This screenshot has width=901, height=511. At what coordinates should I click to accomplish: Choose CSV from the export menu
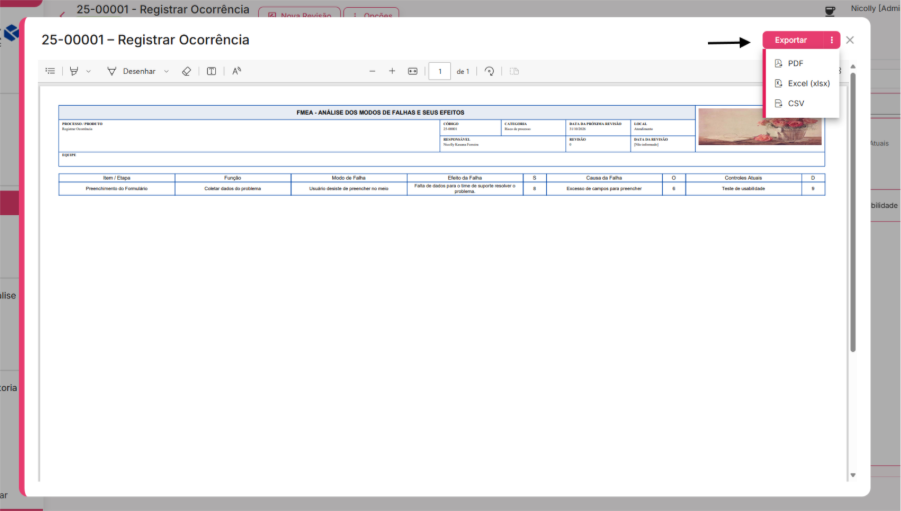pos(795,103)
